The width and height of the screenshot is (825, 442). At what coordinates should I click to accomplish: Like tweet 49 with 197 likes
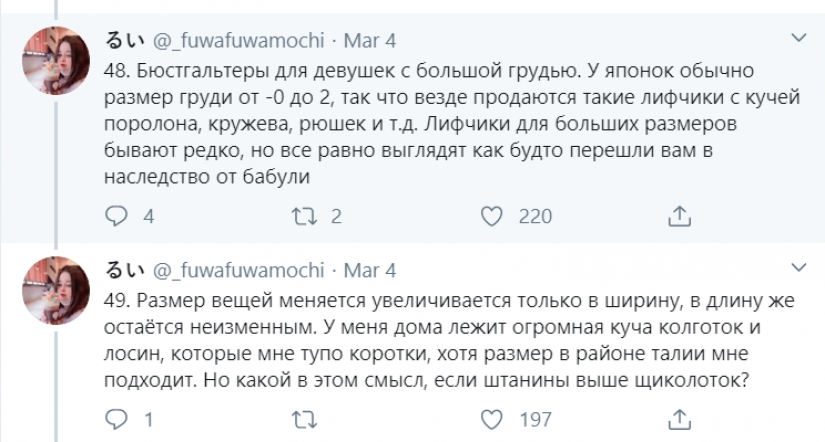pos(491,416)
